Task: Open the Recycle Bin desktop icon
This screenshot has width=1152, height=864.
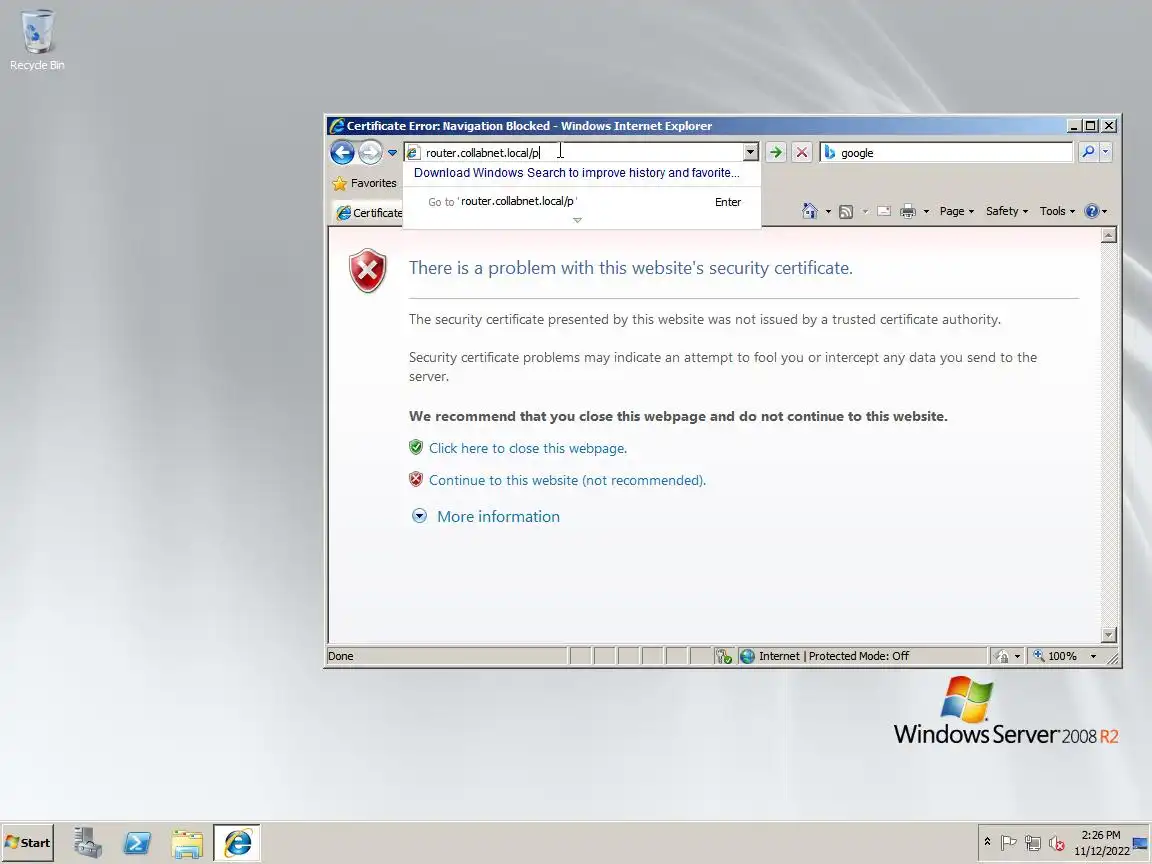Action: 37,40
